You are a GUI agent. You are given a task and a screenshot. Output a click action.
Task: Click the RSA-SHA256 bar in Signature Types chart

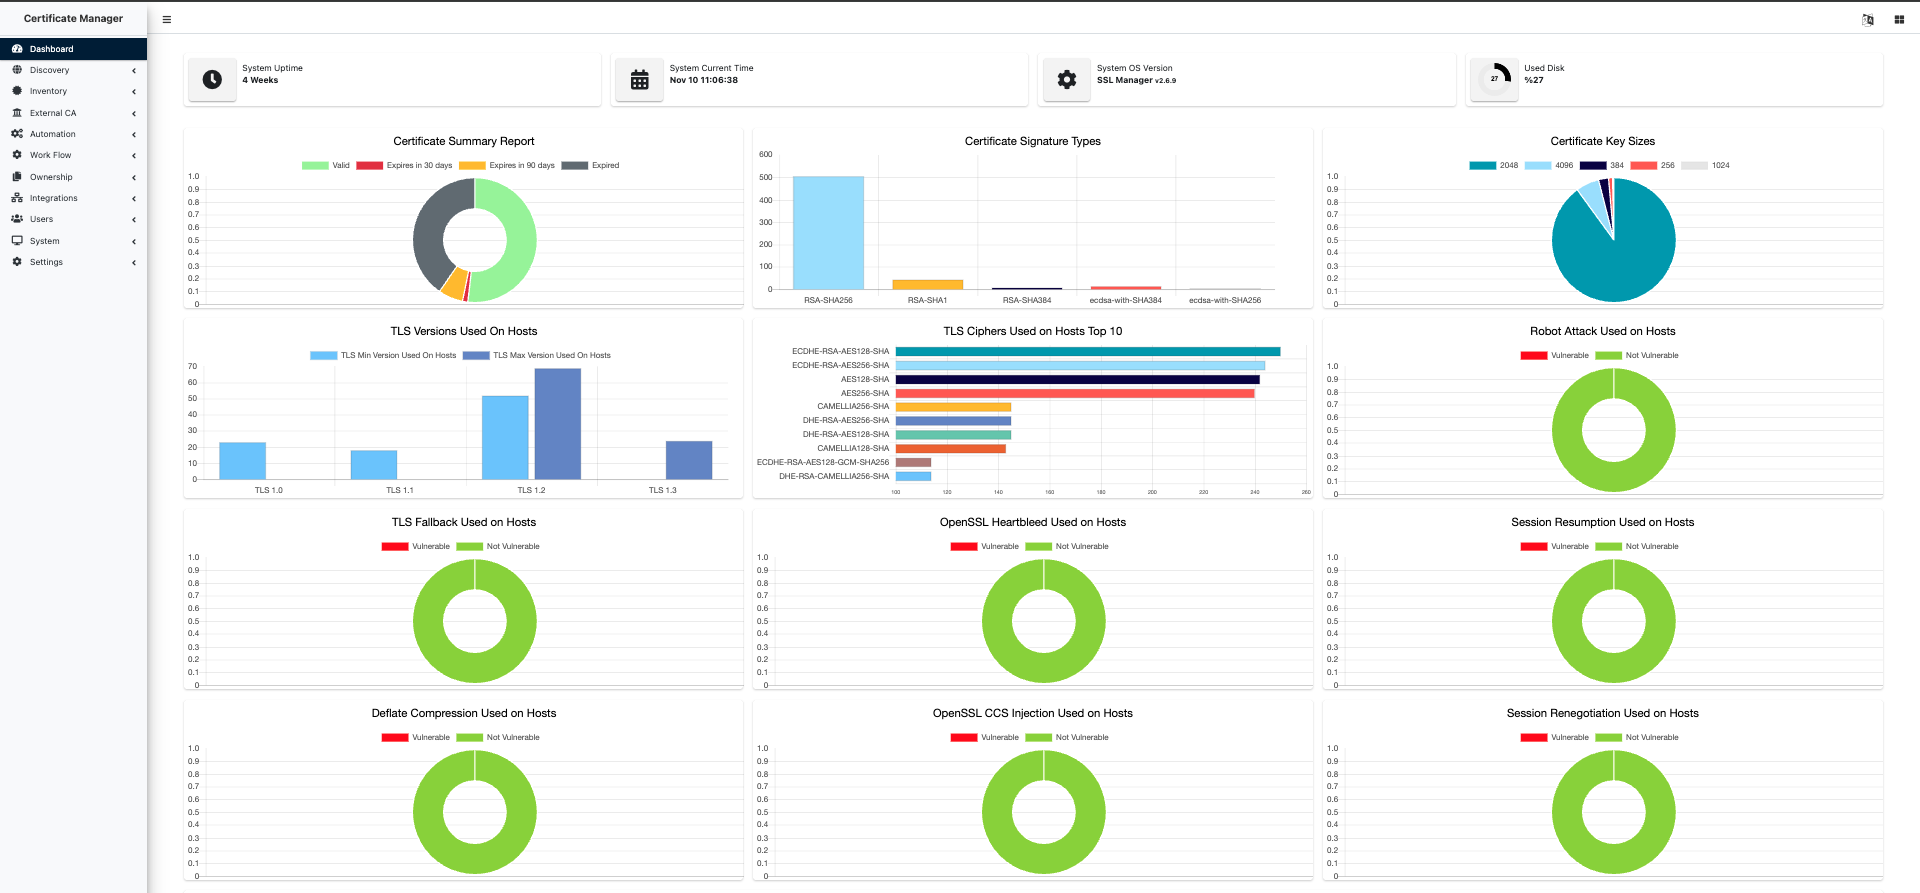coord(828,233)
